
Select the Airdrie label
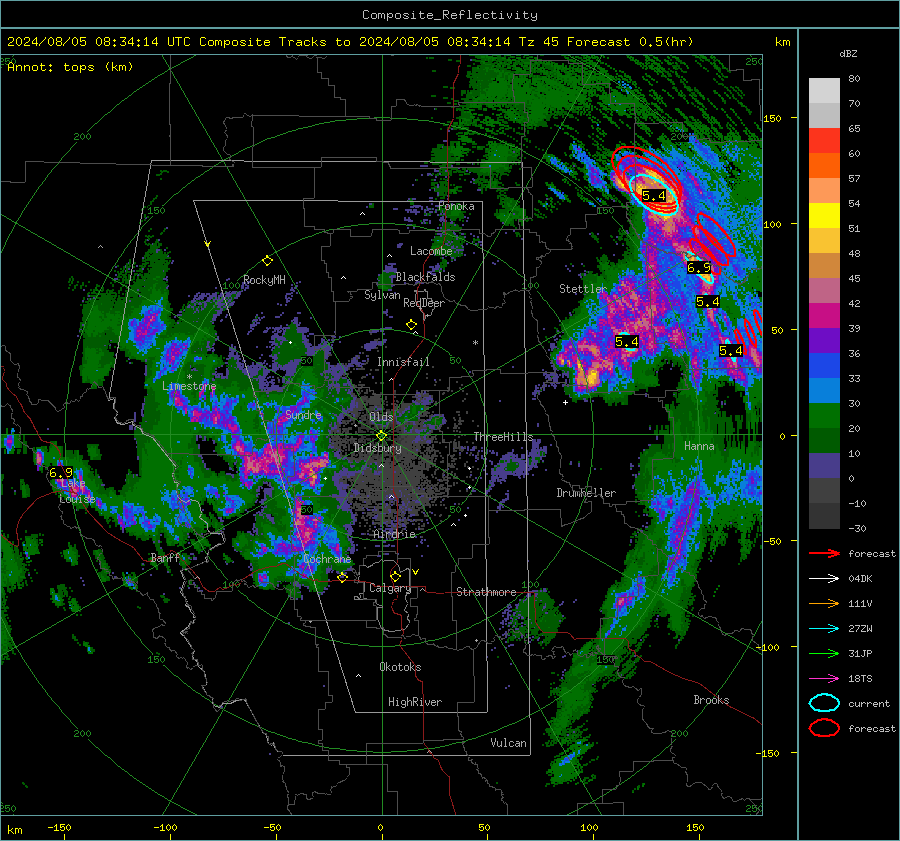pyautogui.click(x=394, y=534)
